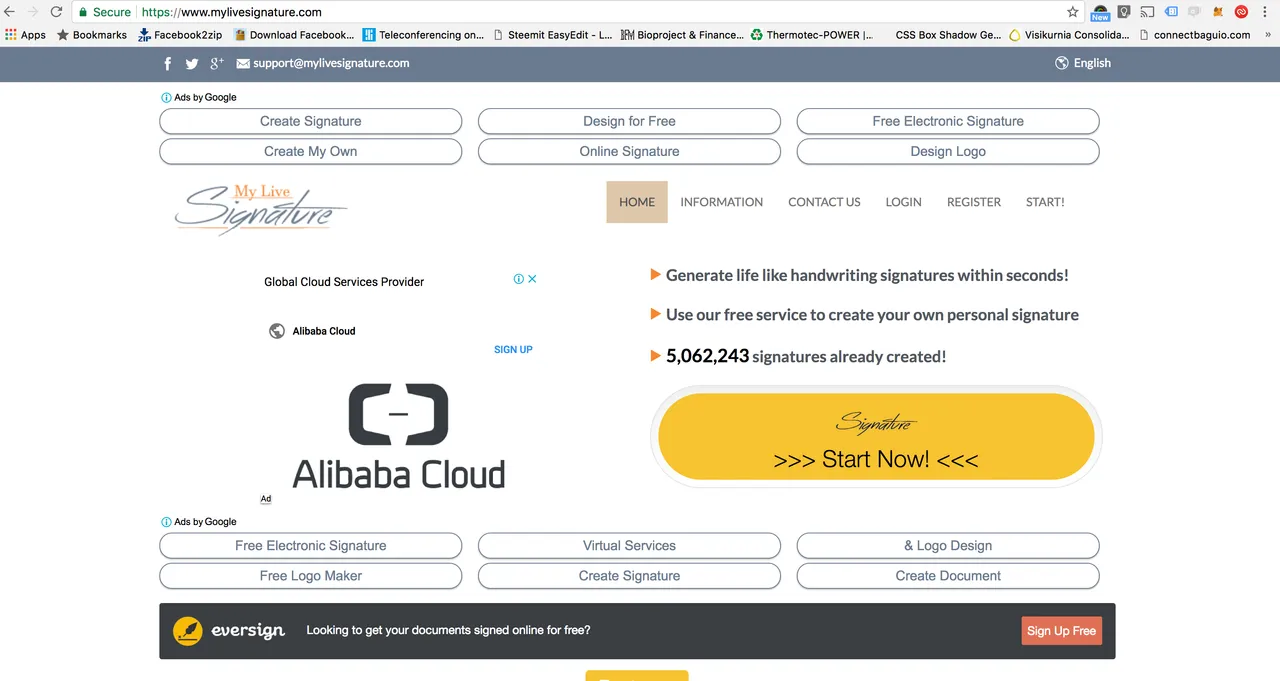
Task: Open the Apps grid shortcut
Action: (25, 34)
